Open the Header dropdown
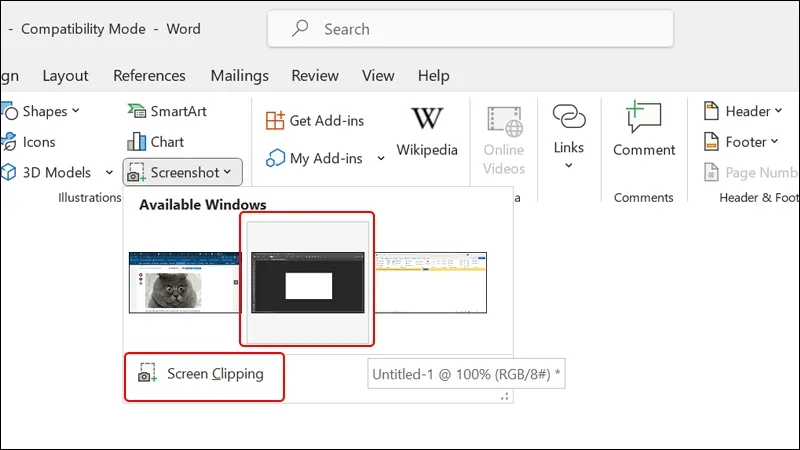This screenshot has height=450, width=800. 743,111
